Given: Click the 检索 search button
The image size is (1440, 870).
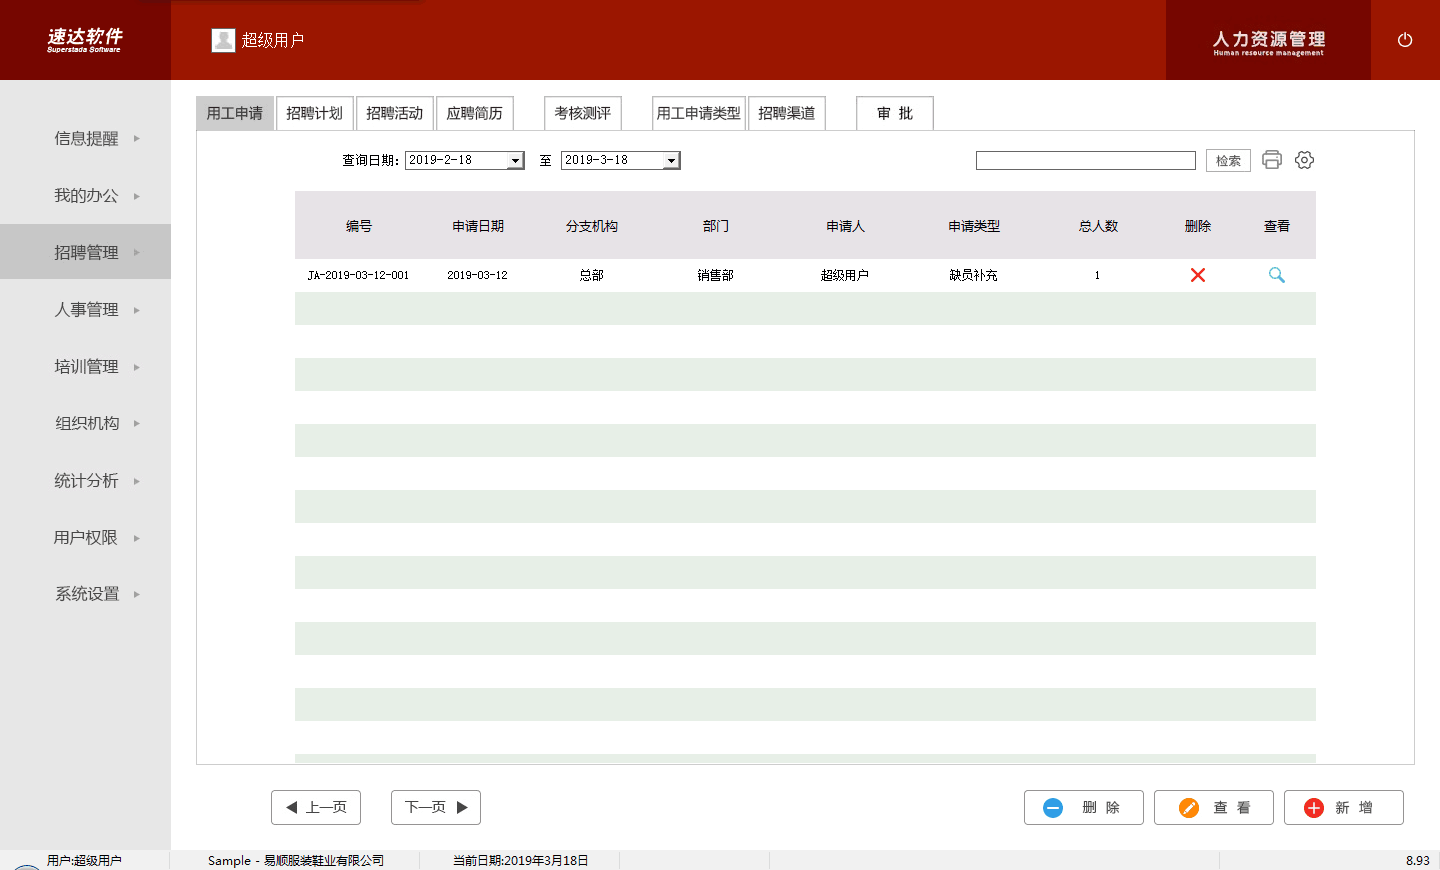Looking at the screenshot, I should [x=1227, y=160].
